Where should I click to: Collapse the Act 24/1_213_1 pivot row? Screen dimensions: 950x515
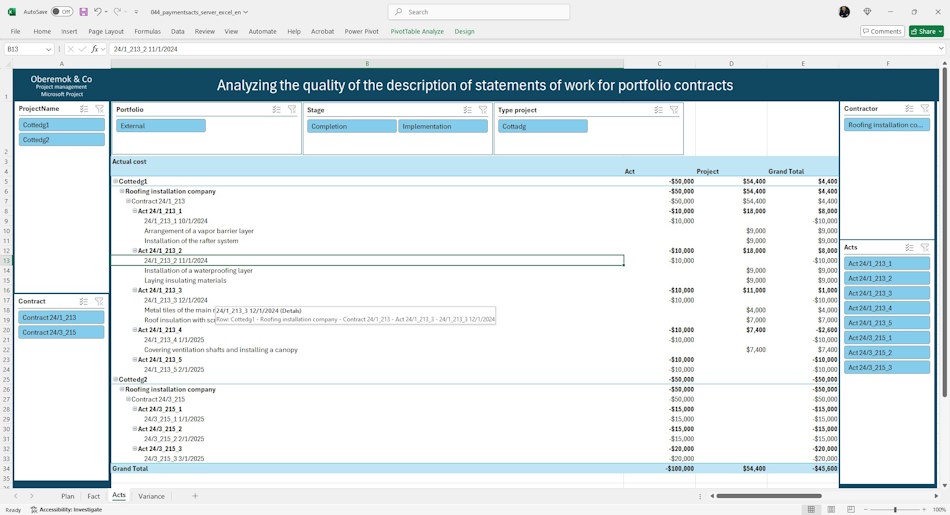pyautogui.click(x=135, y=211)
